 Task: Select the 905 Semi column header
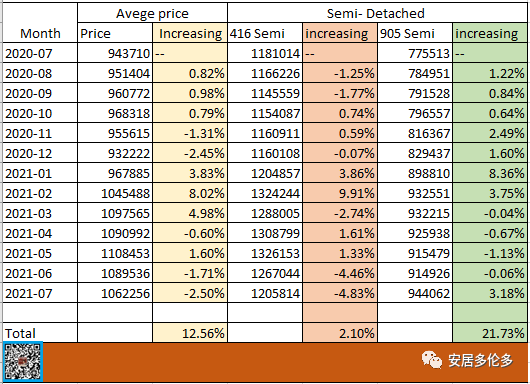415,33
